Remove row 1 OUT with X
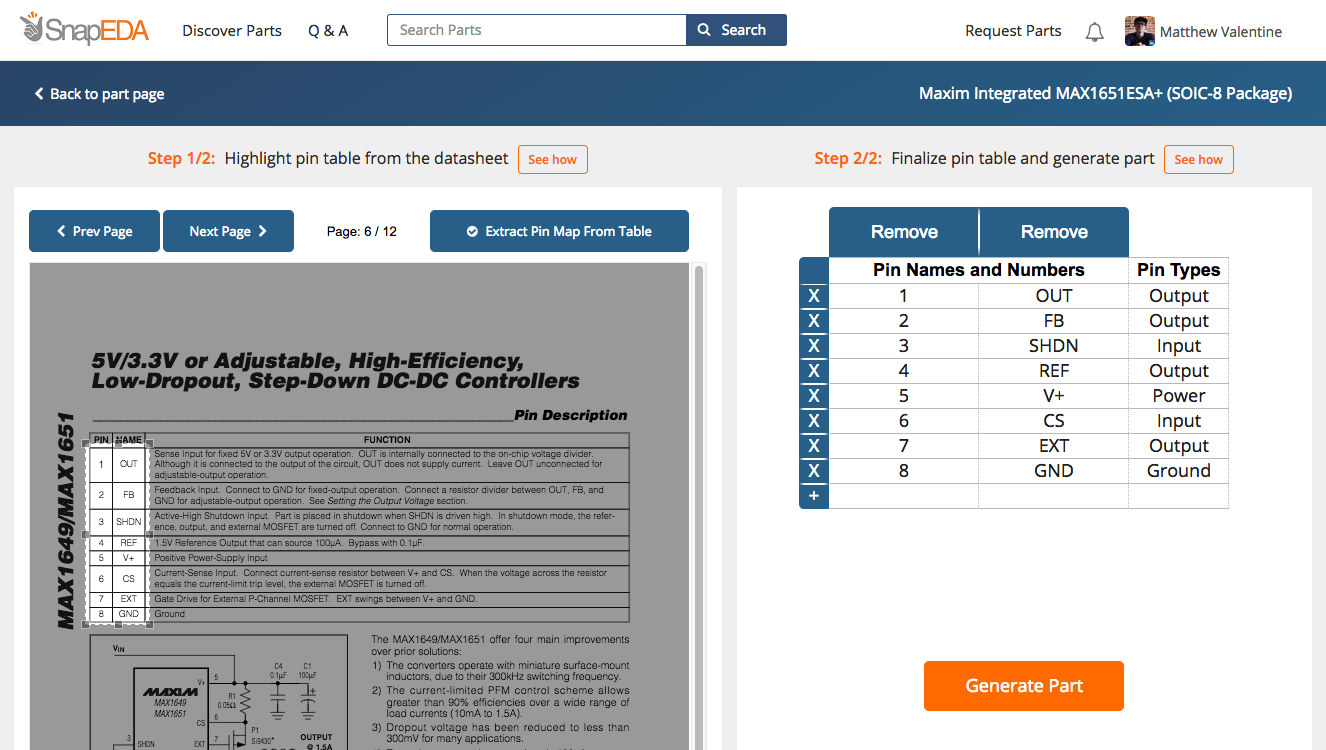The image size is (1326, 750). pos(814,296)
